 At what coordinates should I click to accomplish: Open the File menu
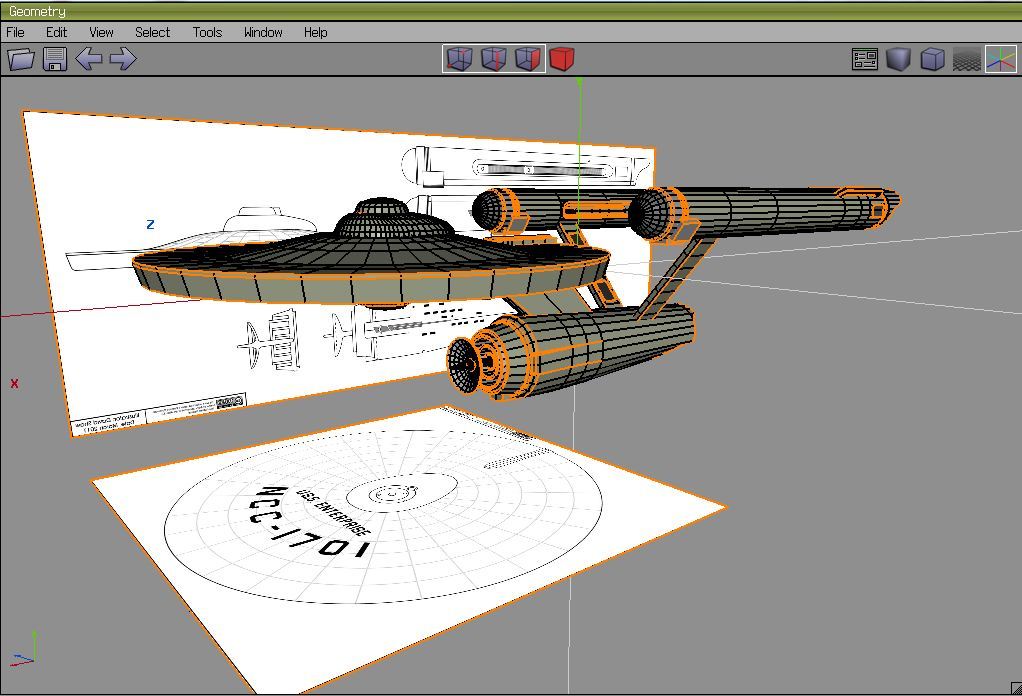[16, 32]
